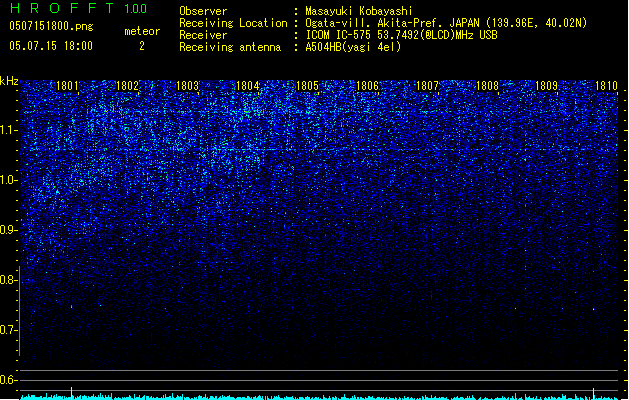Click the 0.7 kHz axis label
Image resolution: width=629 pixels, height=400 pixels.
[x=8, y=330]
